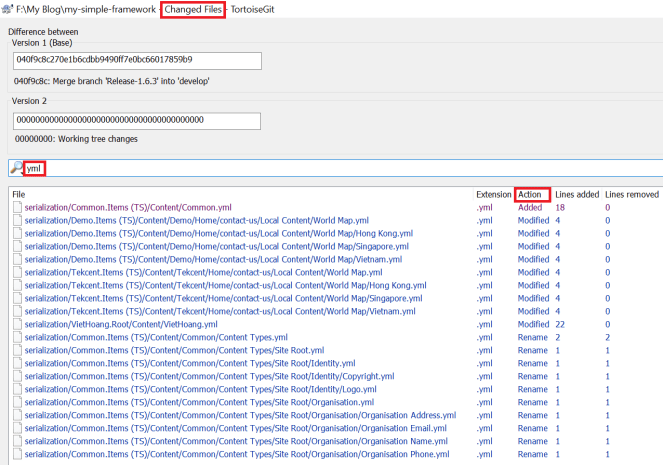
Task: Click the file icon next to Logo.yml
Action: click(x=17, y=389)
